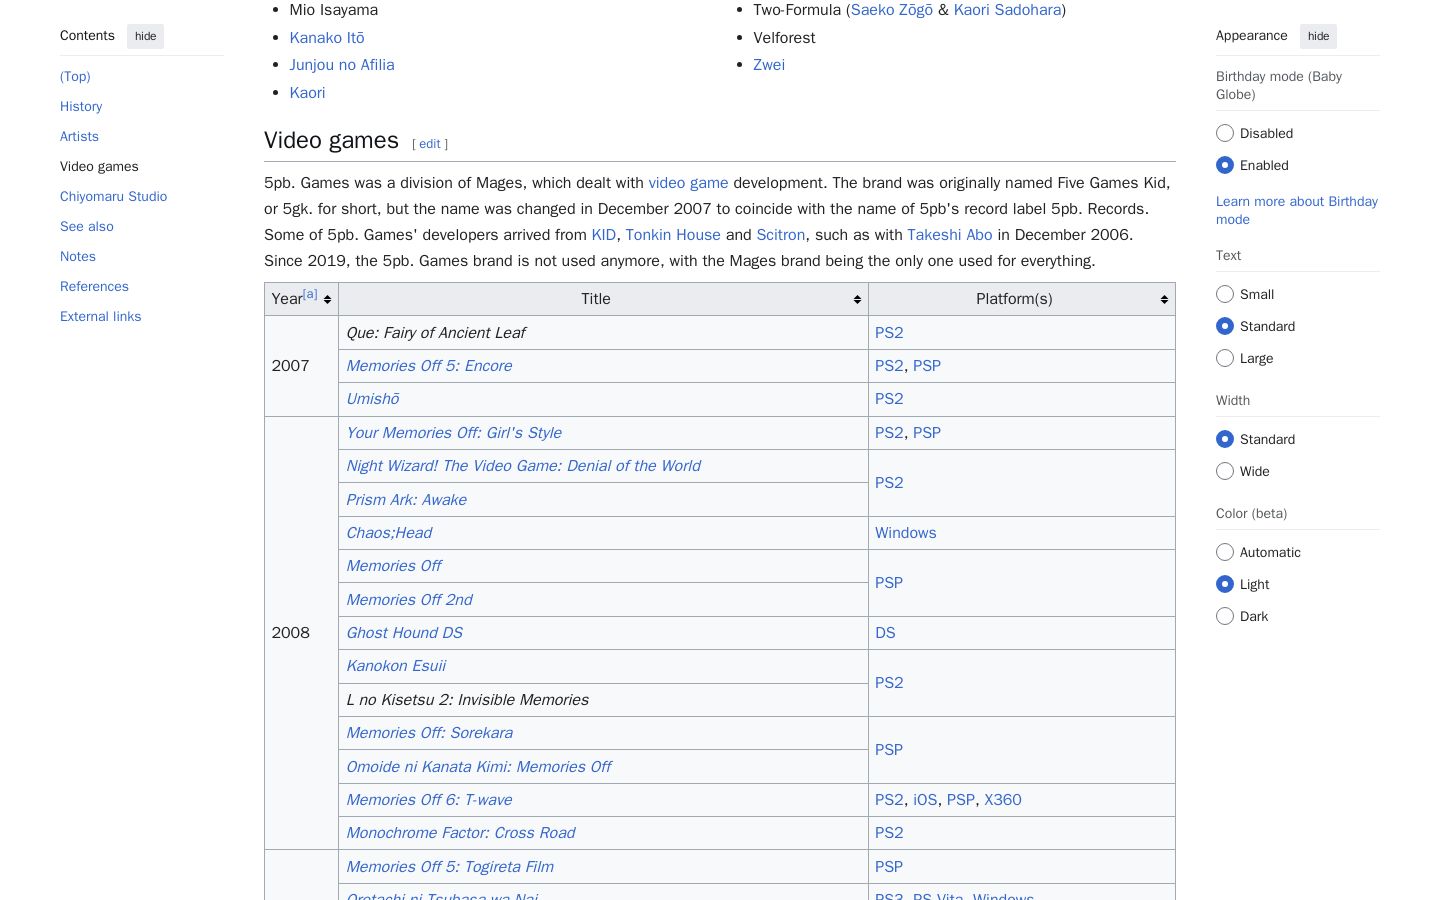Image resolution: width=1440 pixels, height=900 pixels.
Task: Open Memories Off: Sorekara link
Action: tap(429, 733)
